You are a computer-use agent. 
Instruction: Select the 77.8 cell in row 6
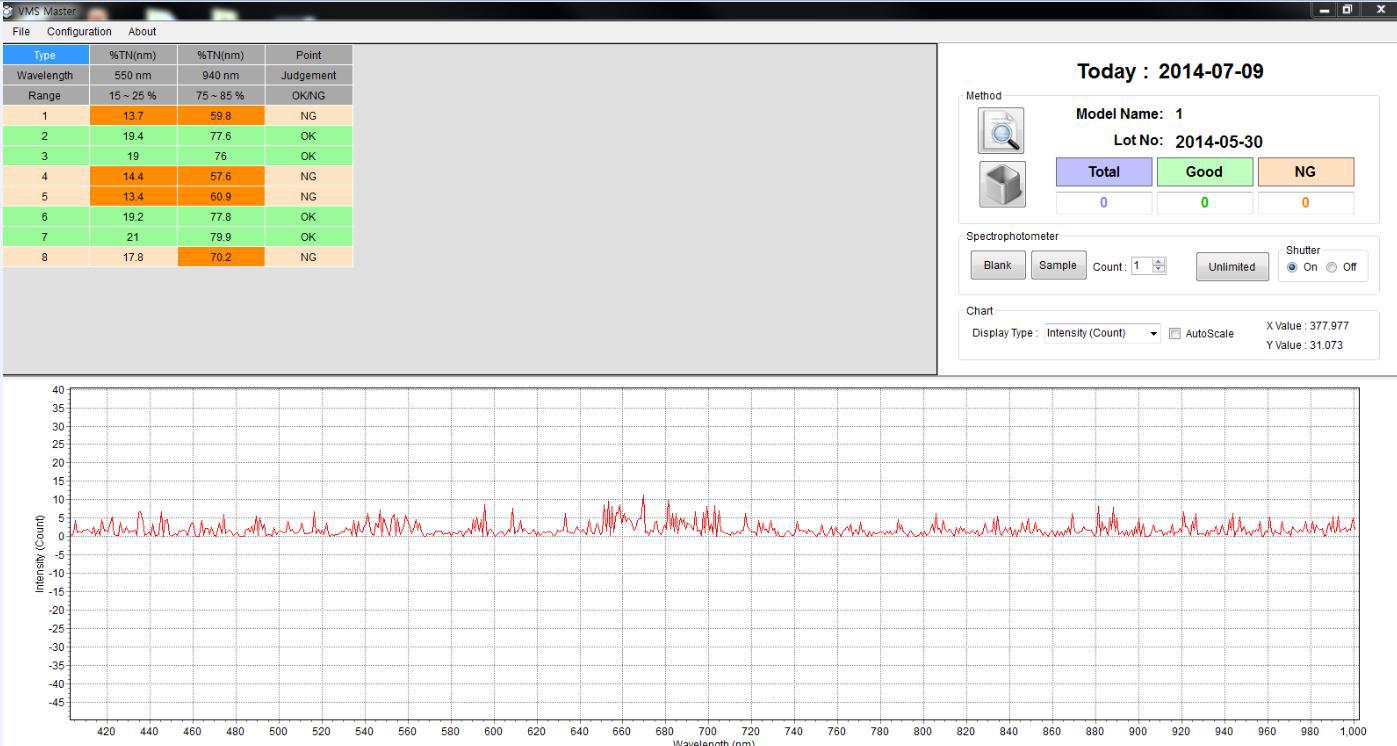click(221, 216)
